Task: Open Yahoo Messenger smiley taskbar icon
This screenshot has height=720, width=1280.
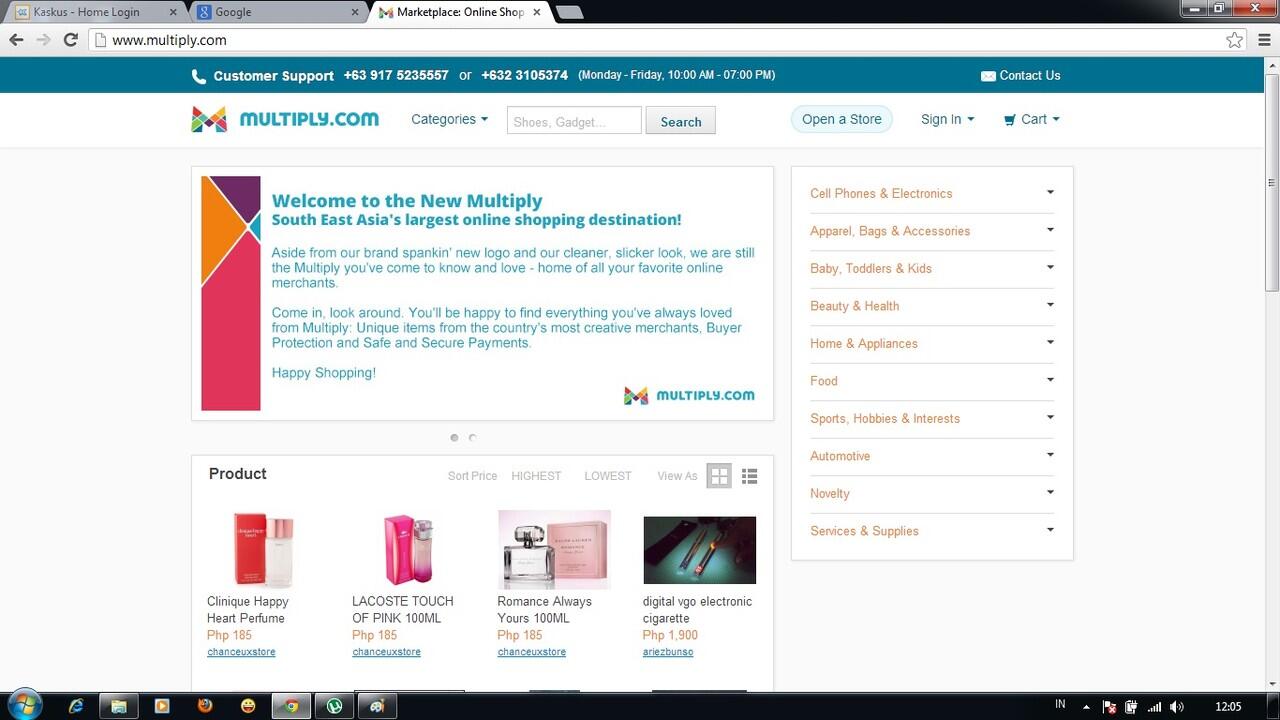Action: click(x=248, y=706)
